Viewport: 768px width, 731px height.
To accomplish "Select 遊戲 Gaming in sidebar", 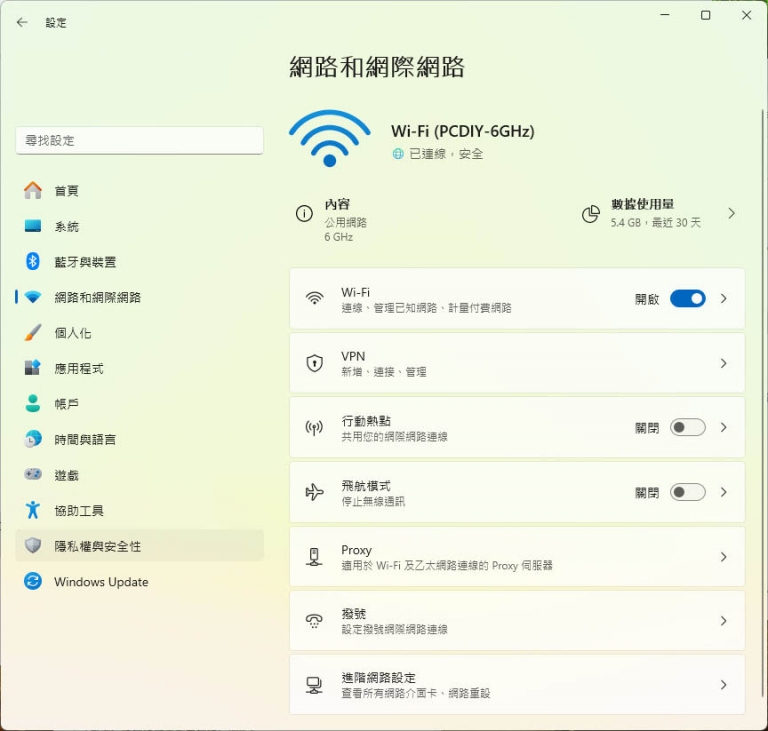I will 140,474.
